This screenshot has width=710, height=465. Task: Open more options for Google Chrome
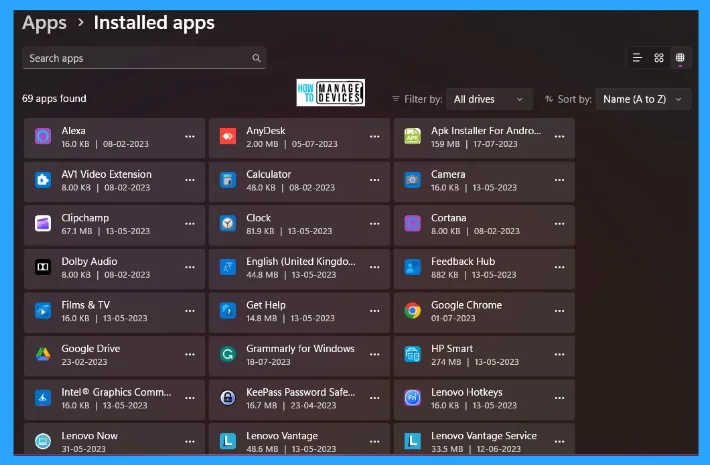pyautogui.click(x=559, y=311)
